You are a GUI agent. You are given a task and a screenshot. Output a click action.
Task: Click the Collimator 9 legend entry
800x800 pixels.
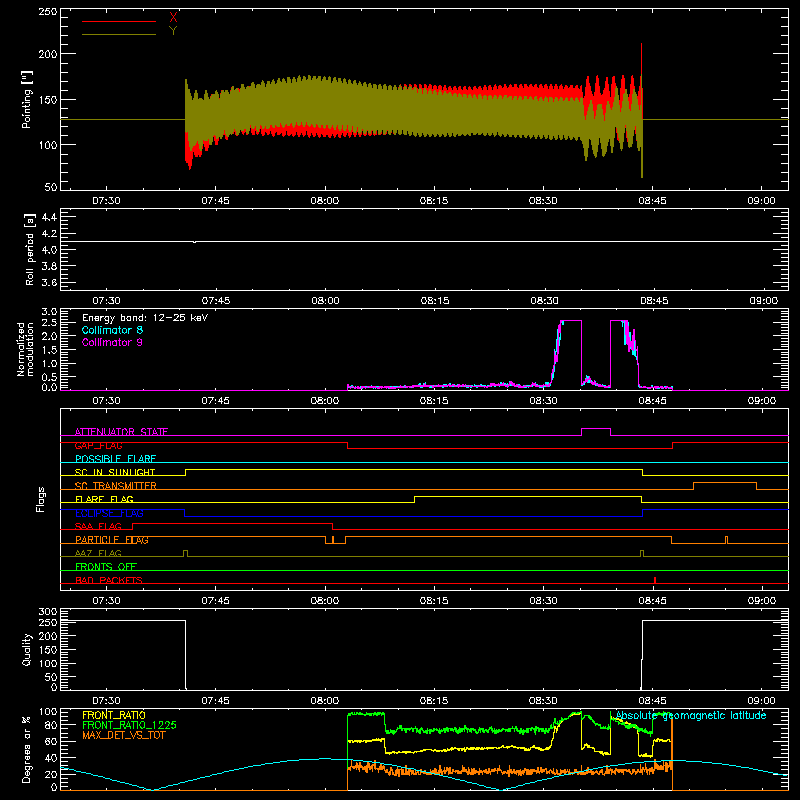112,342
